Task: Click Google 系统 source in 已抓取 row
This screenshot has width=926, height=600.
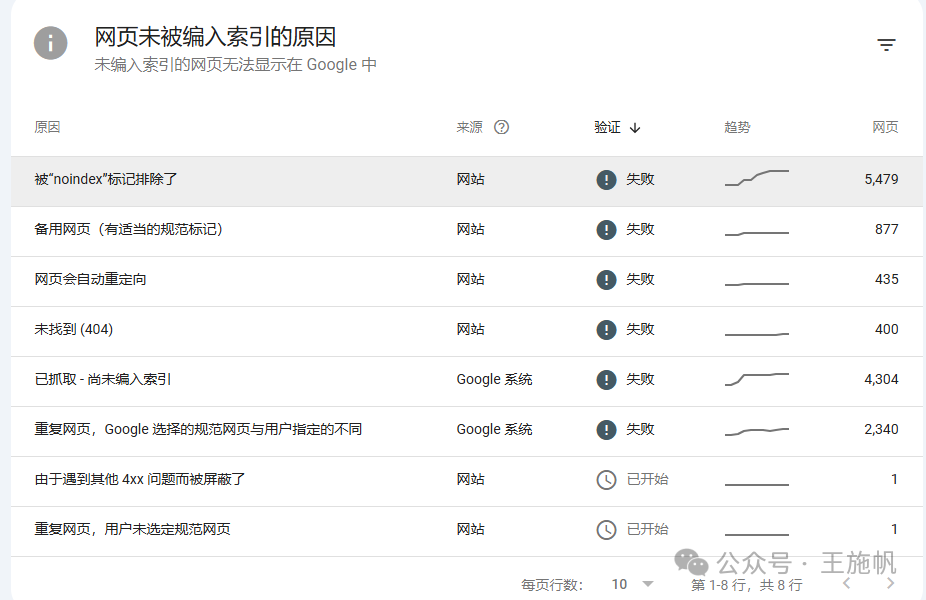Action: tap(494, 379)
